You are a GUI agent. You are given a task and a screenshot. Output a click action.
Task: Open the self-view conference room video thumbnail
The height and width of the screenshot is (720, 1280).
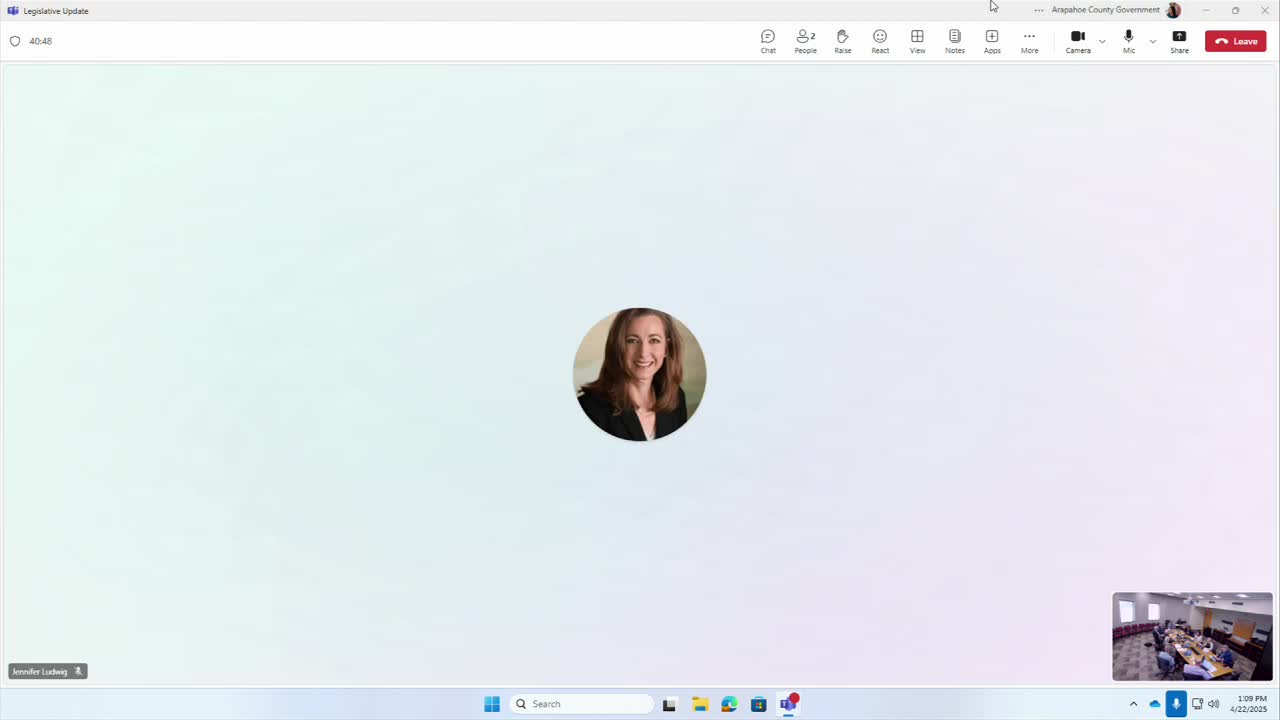click(1192, 637)
